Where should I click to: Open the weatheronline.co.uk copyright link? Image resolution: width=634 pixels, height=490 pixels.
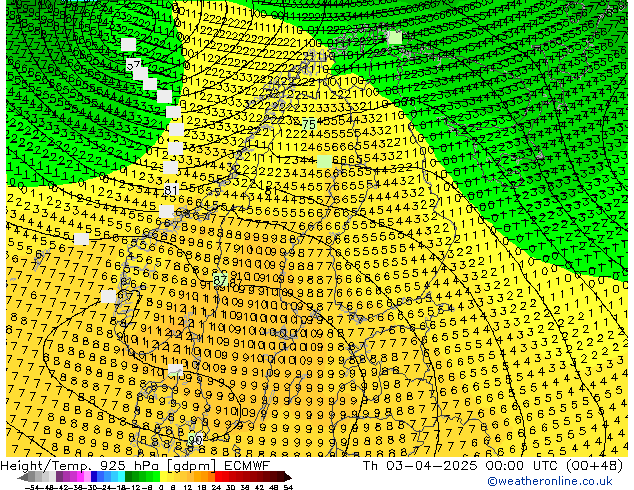point(550,481)
